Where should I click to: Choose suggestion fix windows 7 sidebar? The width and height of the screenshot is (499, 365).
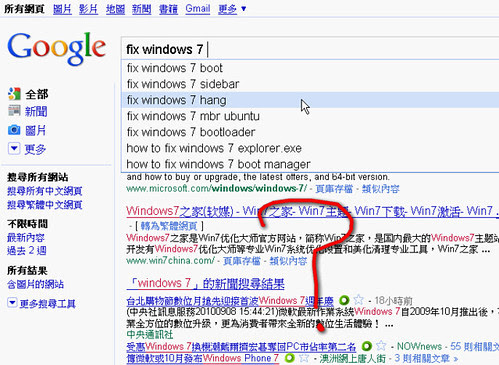coord(310,84)
